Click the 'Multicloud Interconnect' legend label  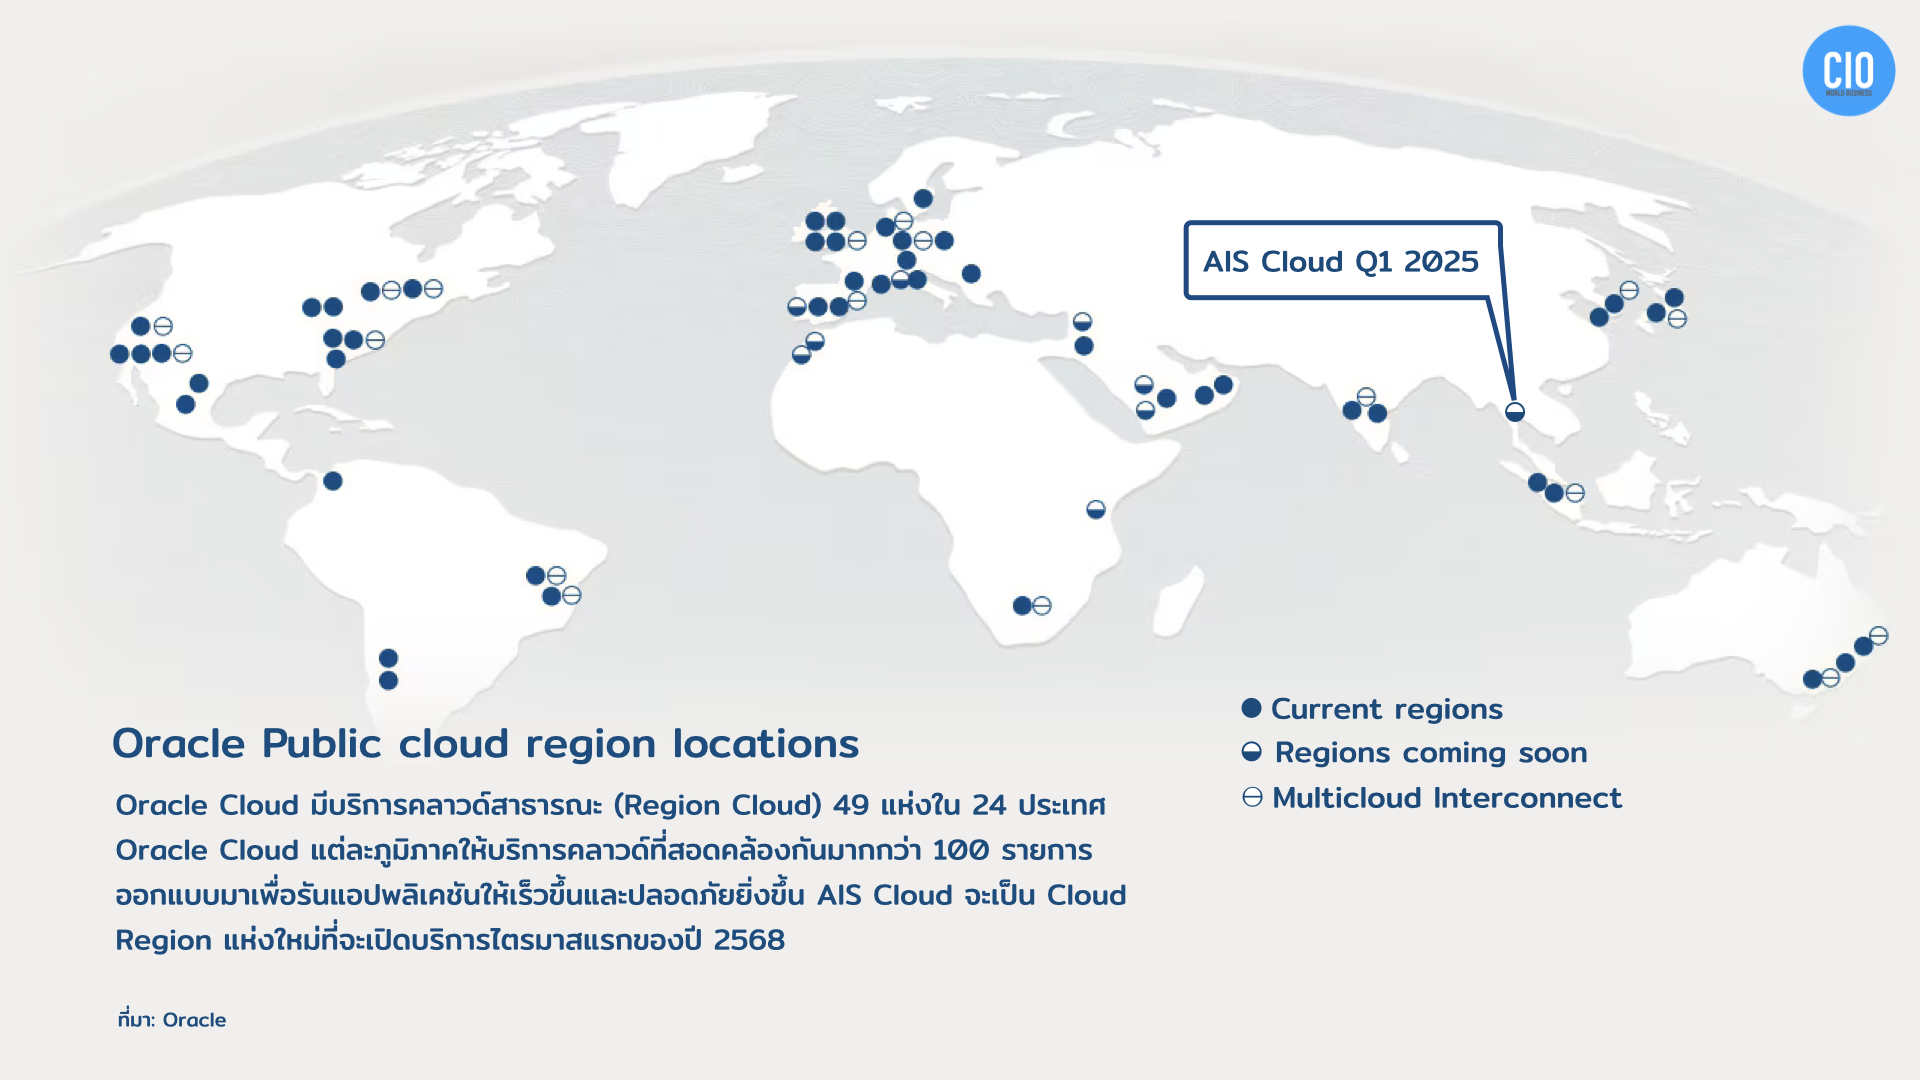coord(1447,798)
